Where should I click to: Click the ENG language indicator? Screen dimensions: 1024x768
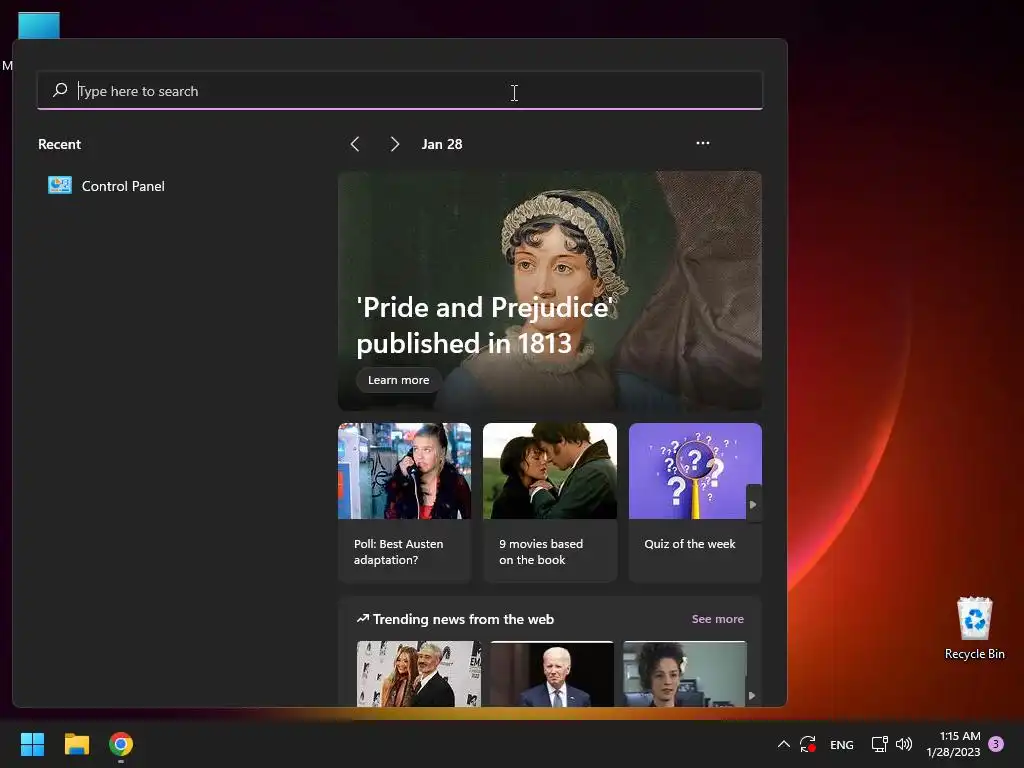[x=841, y=744]
